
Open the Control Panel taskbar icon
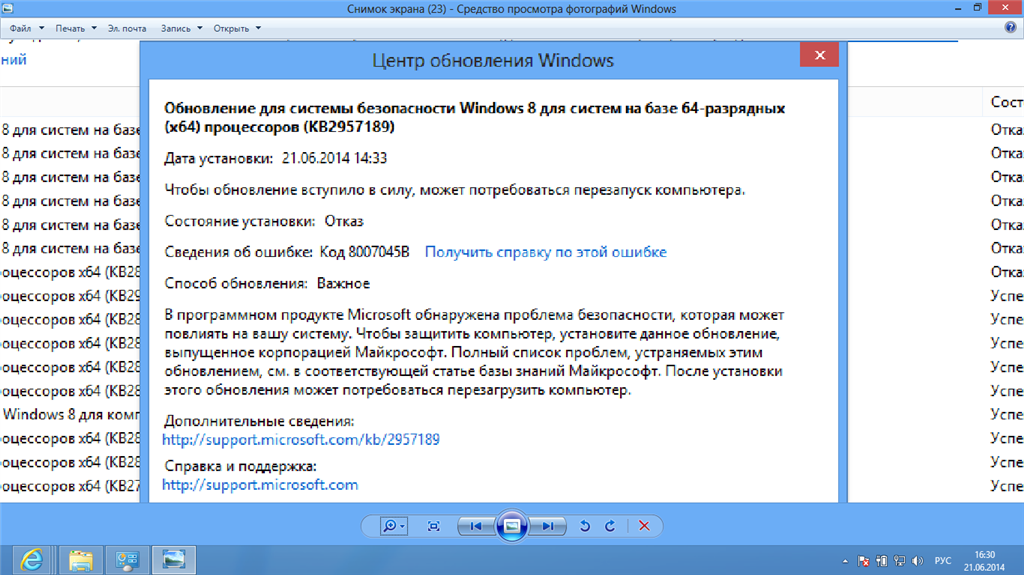[127, 560]
